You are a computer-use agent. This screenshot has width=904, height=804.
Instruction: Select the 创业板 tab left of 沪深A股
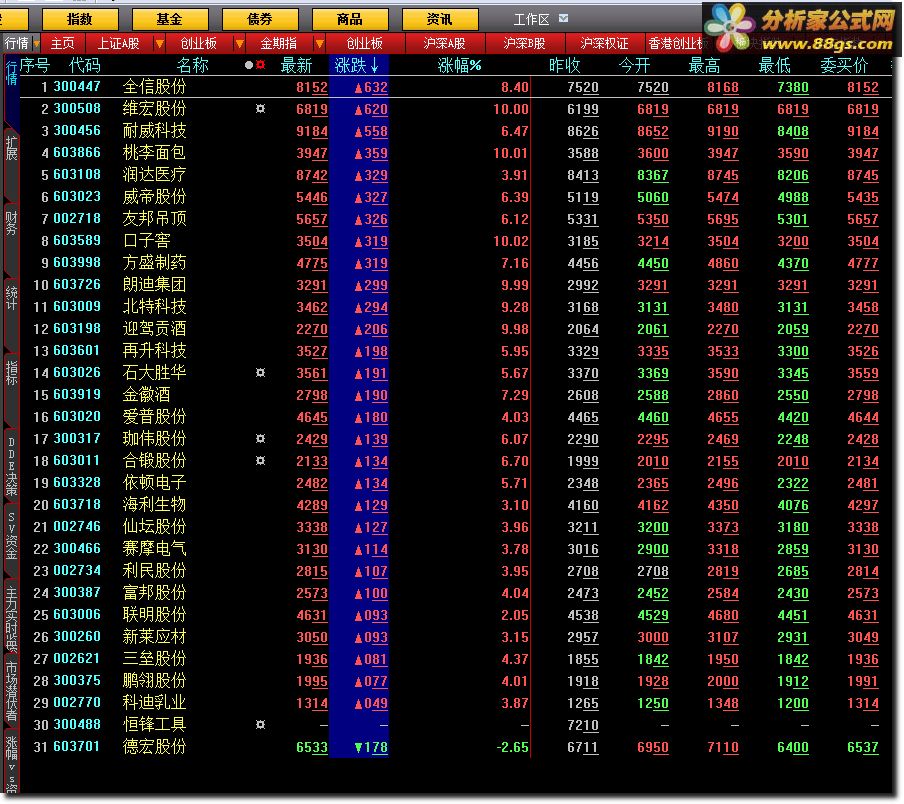tap(364, 43)
